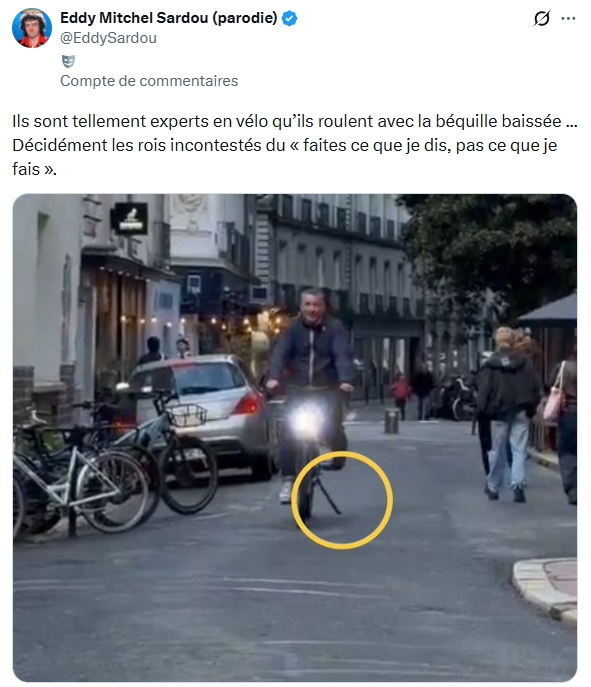
Task: Open the @EddySardou handle link
Action: 108,38
